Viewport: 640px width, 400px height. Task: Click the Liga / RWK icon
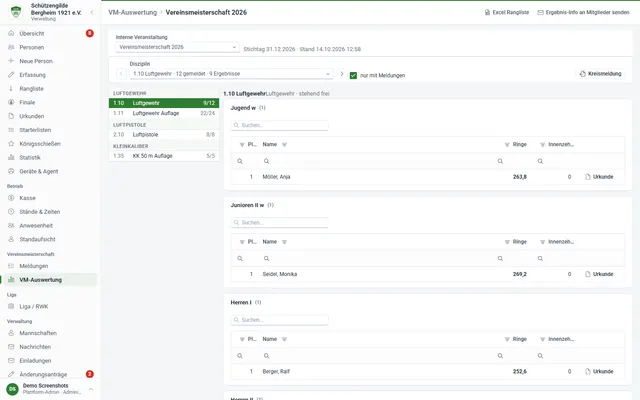11,307
